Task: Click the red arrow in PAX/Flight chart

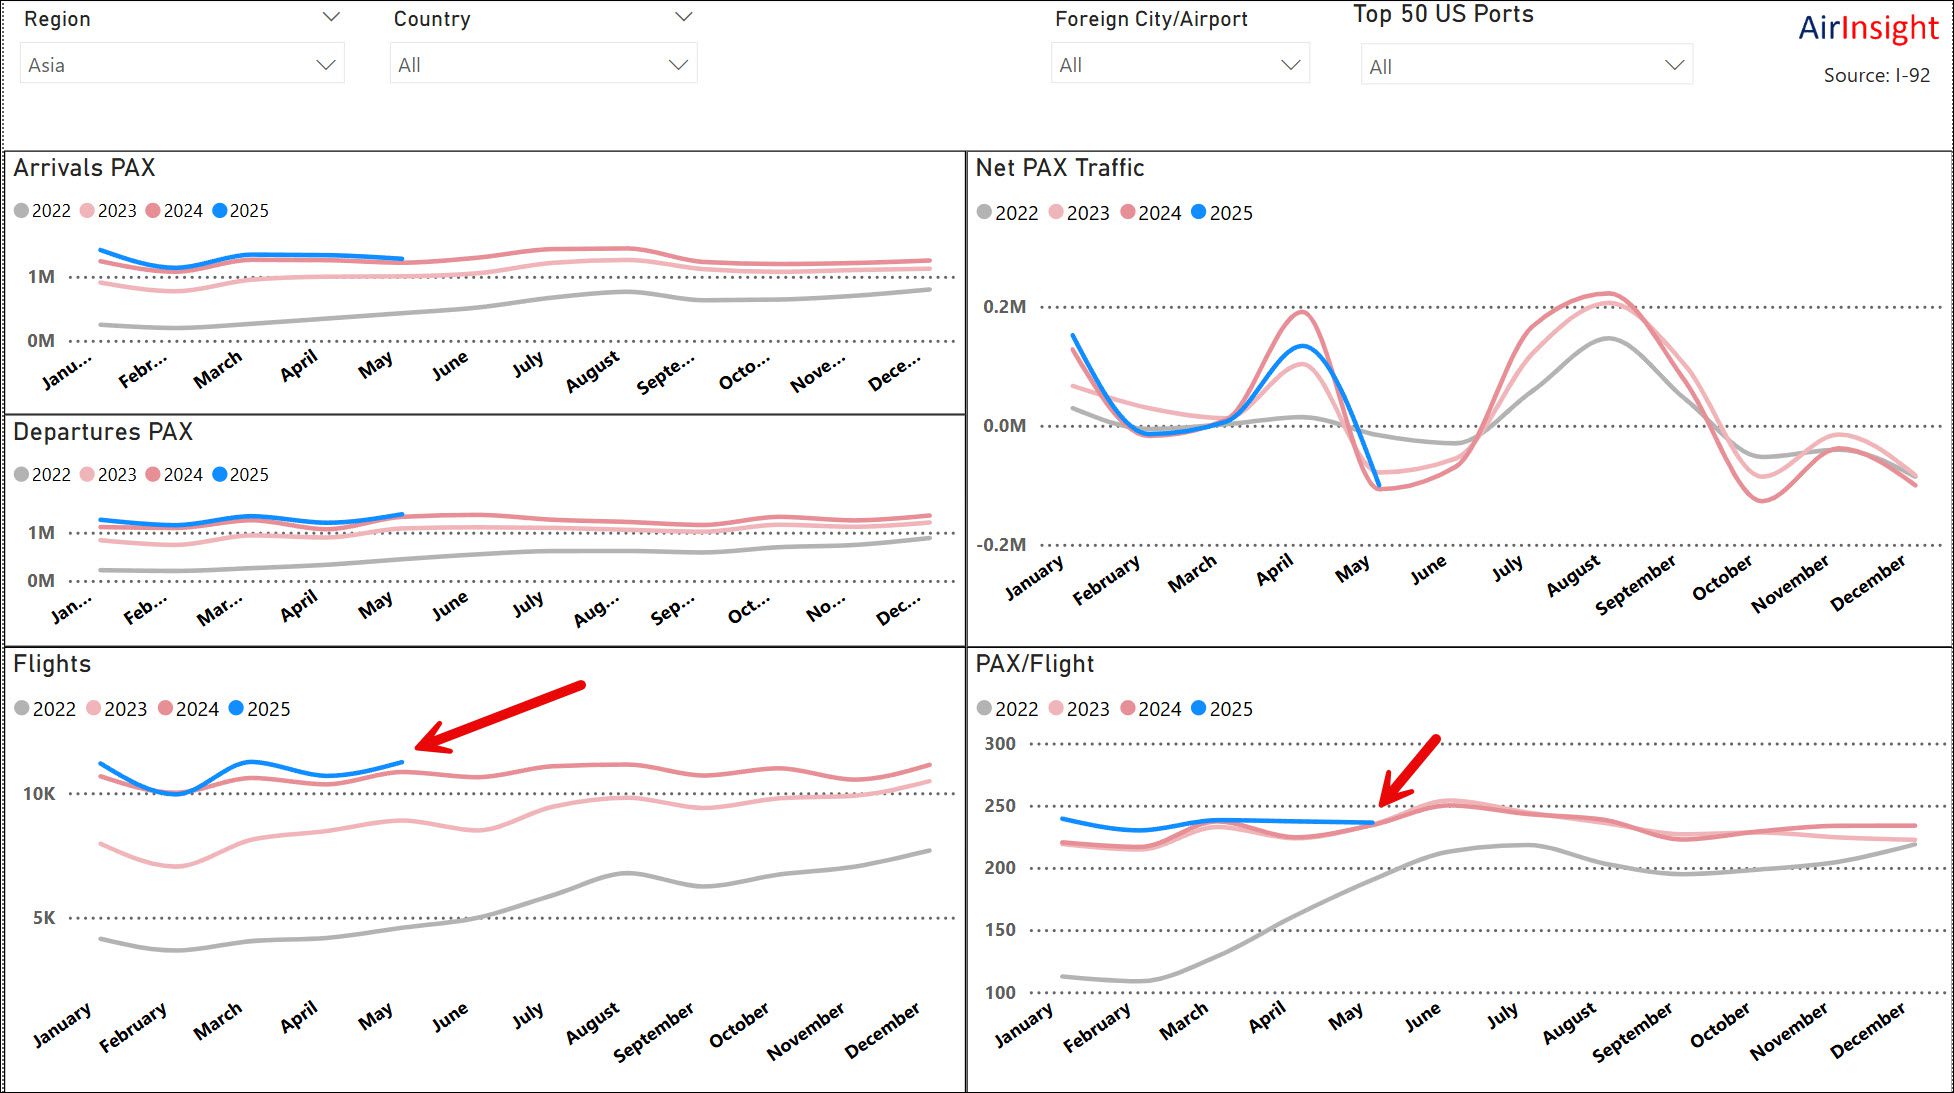Action: [x=1409, y=770]
